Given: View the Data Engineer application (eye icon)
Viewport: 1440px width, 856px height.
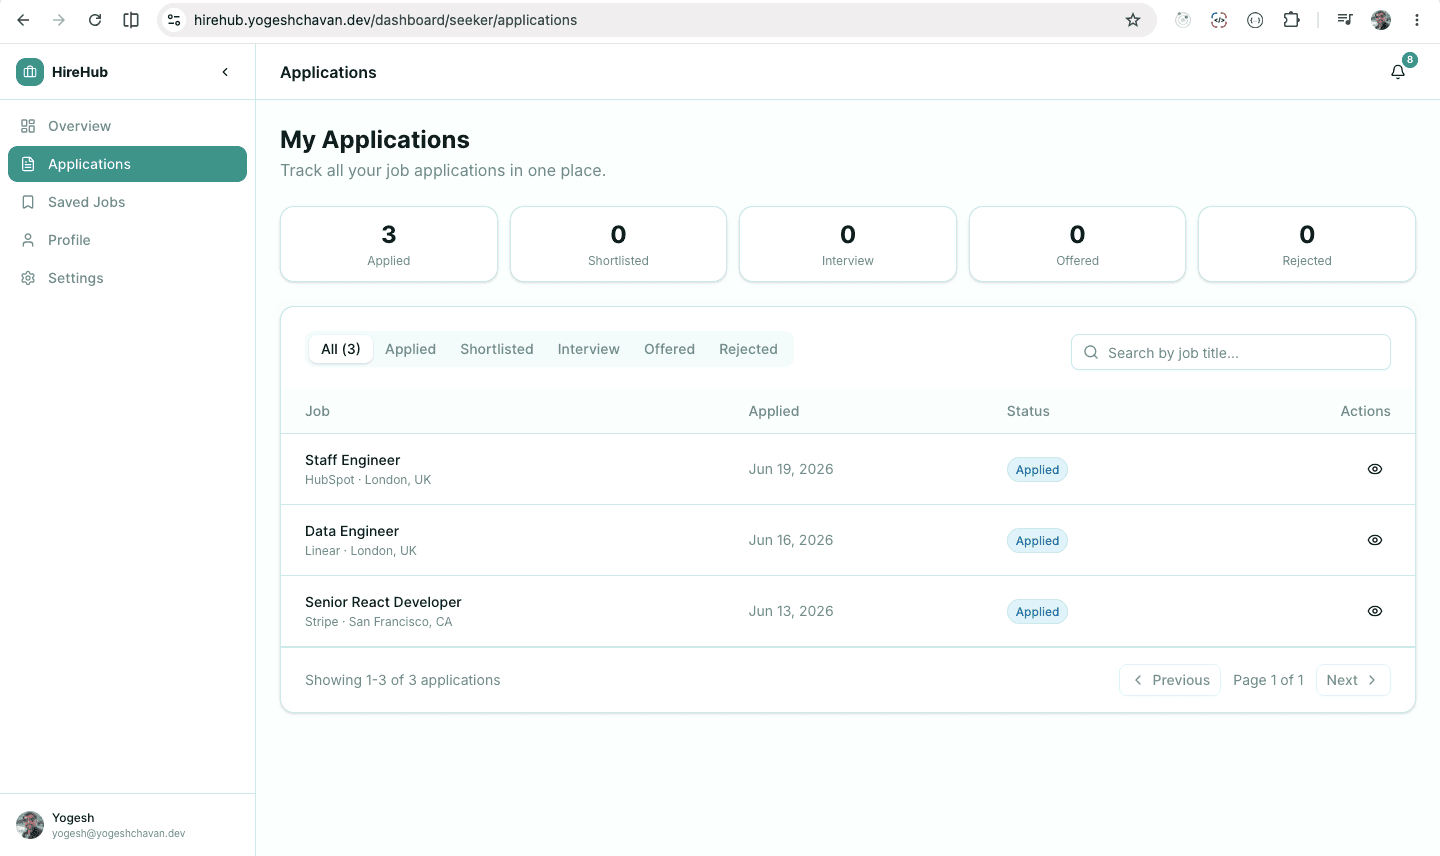Looking at the screenshot, I should [1375, 540].
